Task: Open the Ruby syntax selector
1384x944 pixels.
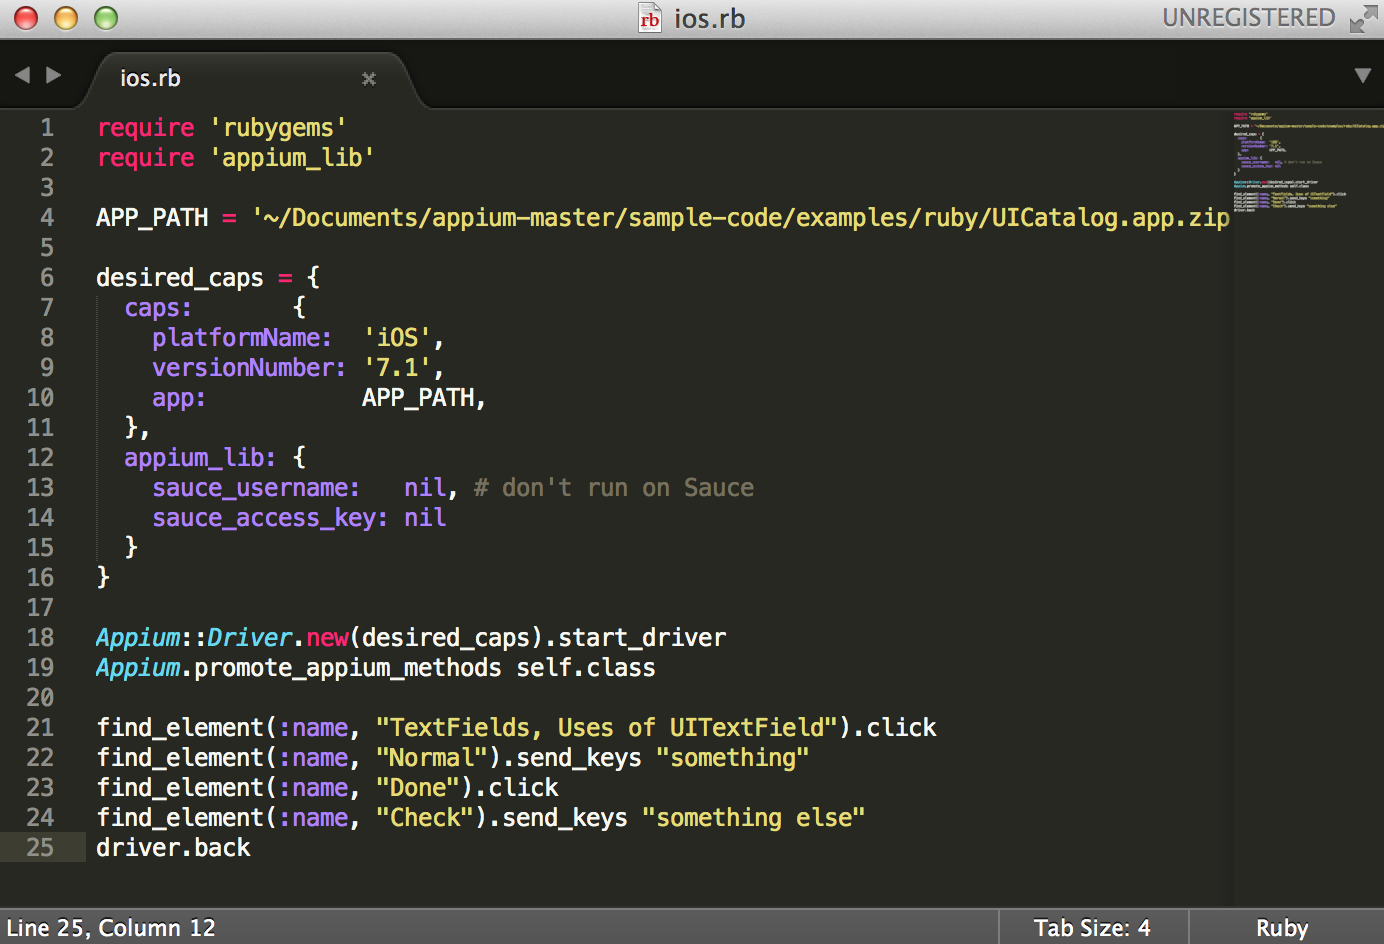Action: pyautogui.click(x=1282, y=928)
